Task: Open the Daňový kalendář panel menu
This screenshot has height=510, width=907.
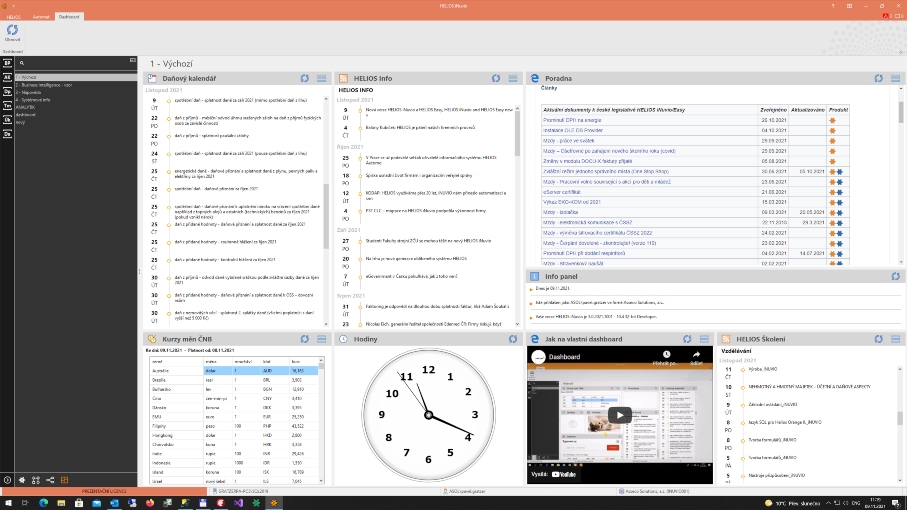Action: [321, 78]
